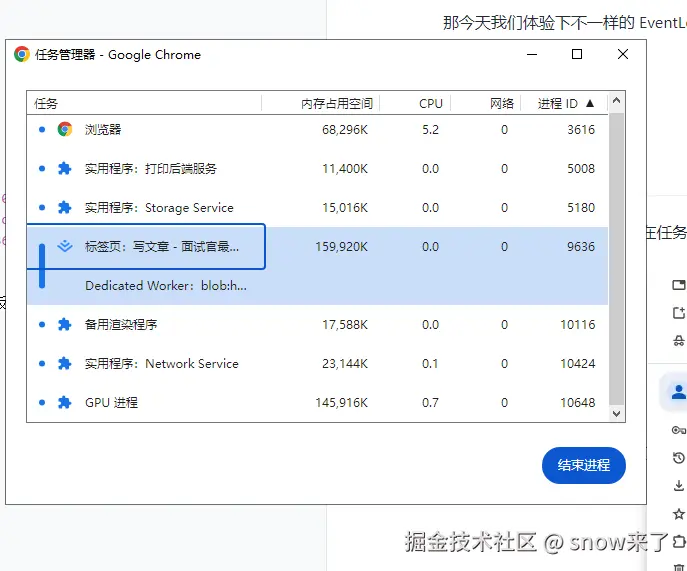Click Chrome logo in task manager title bar
Viewport: 687px width, 571px height.
[21, 54]
